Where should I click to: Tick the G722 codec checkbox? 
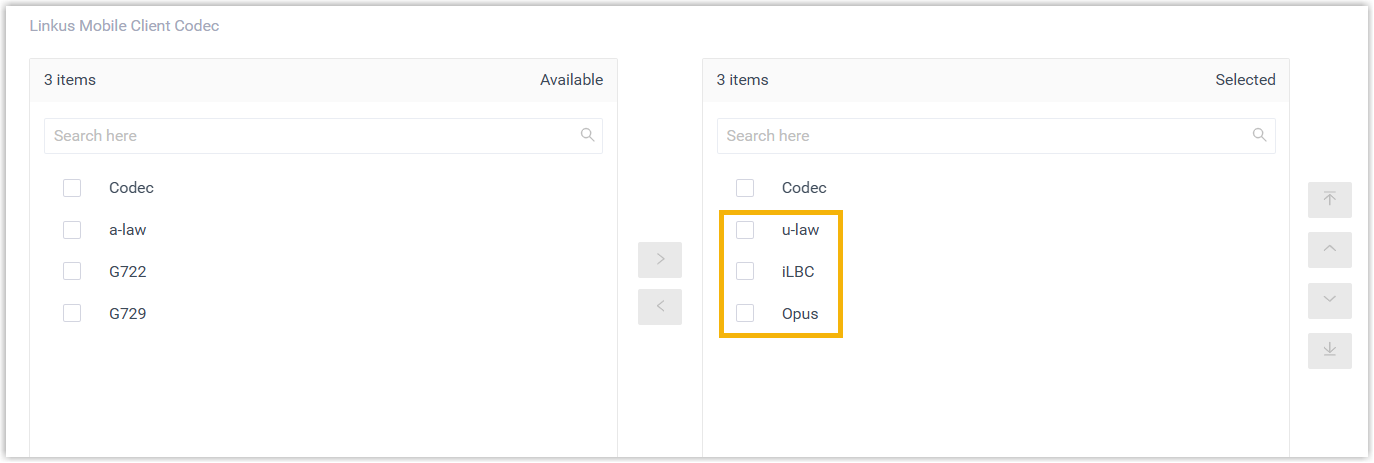click(x=72, y=272)
